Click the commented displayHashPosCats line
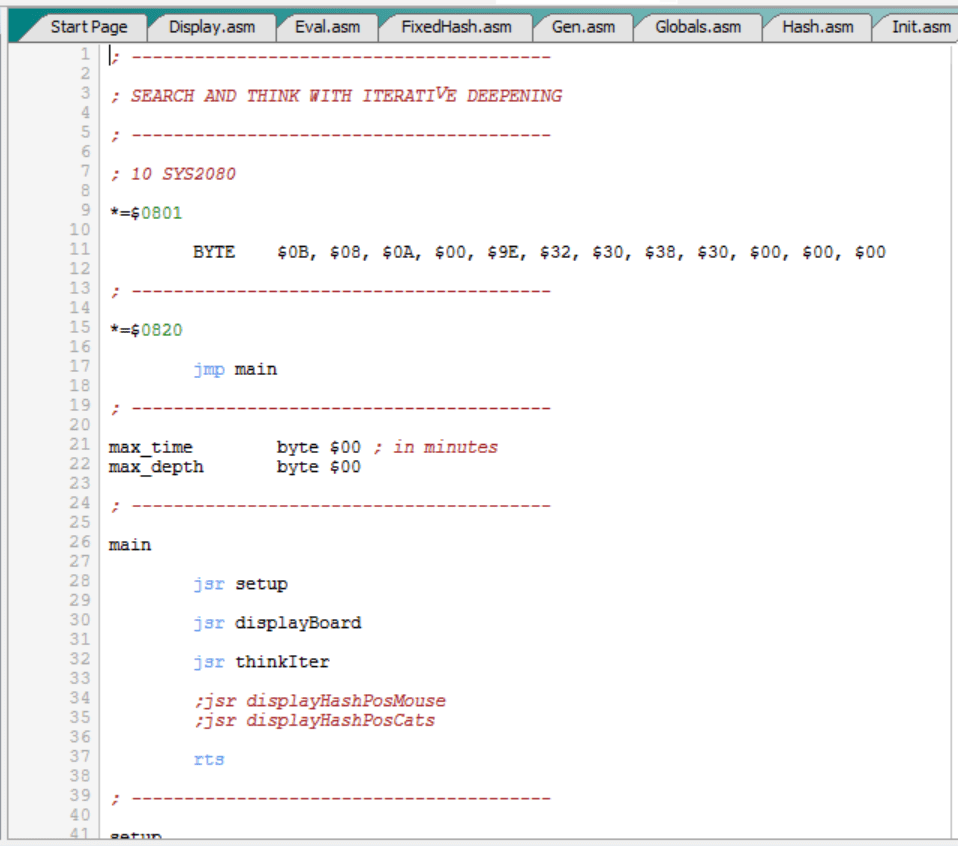Image resolution: width=958 pixels, height=846 pixels. pyautogui.click(x=315, y=720)
